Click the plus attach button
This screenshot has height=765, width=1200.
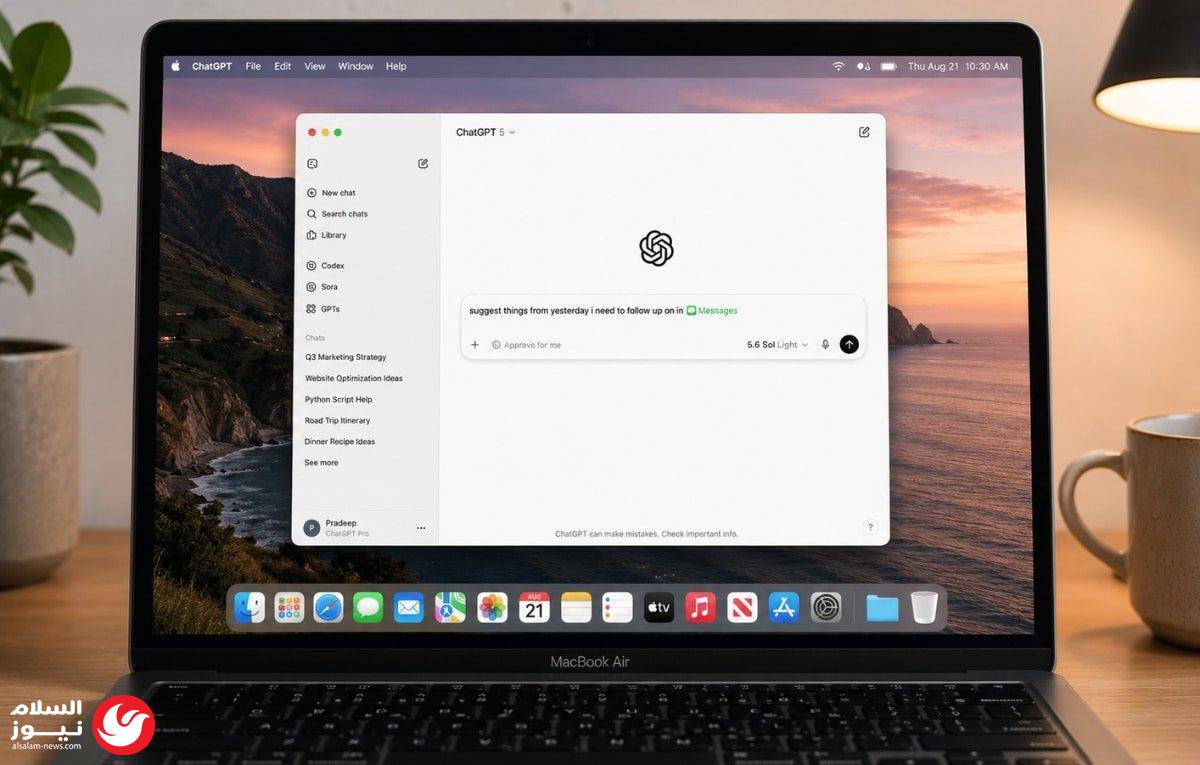(475, 344)
